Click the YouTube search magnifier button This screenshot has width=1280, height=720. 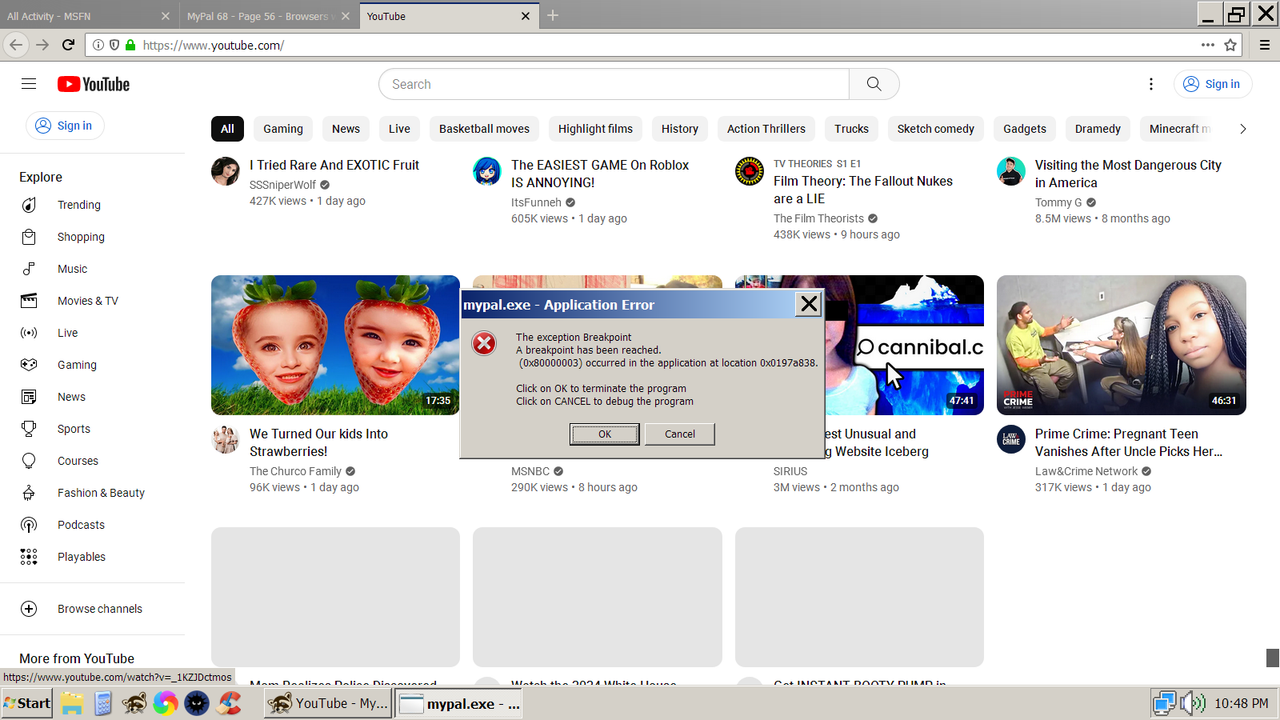click(874, 84)
